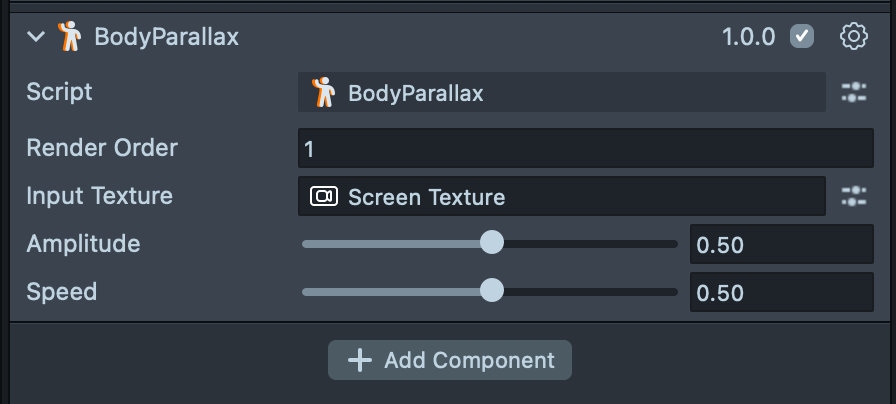This screenshot has width=896, height=404.
Task: Click the BodyParallax component header icon
Action: coord(68,37)
